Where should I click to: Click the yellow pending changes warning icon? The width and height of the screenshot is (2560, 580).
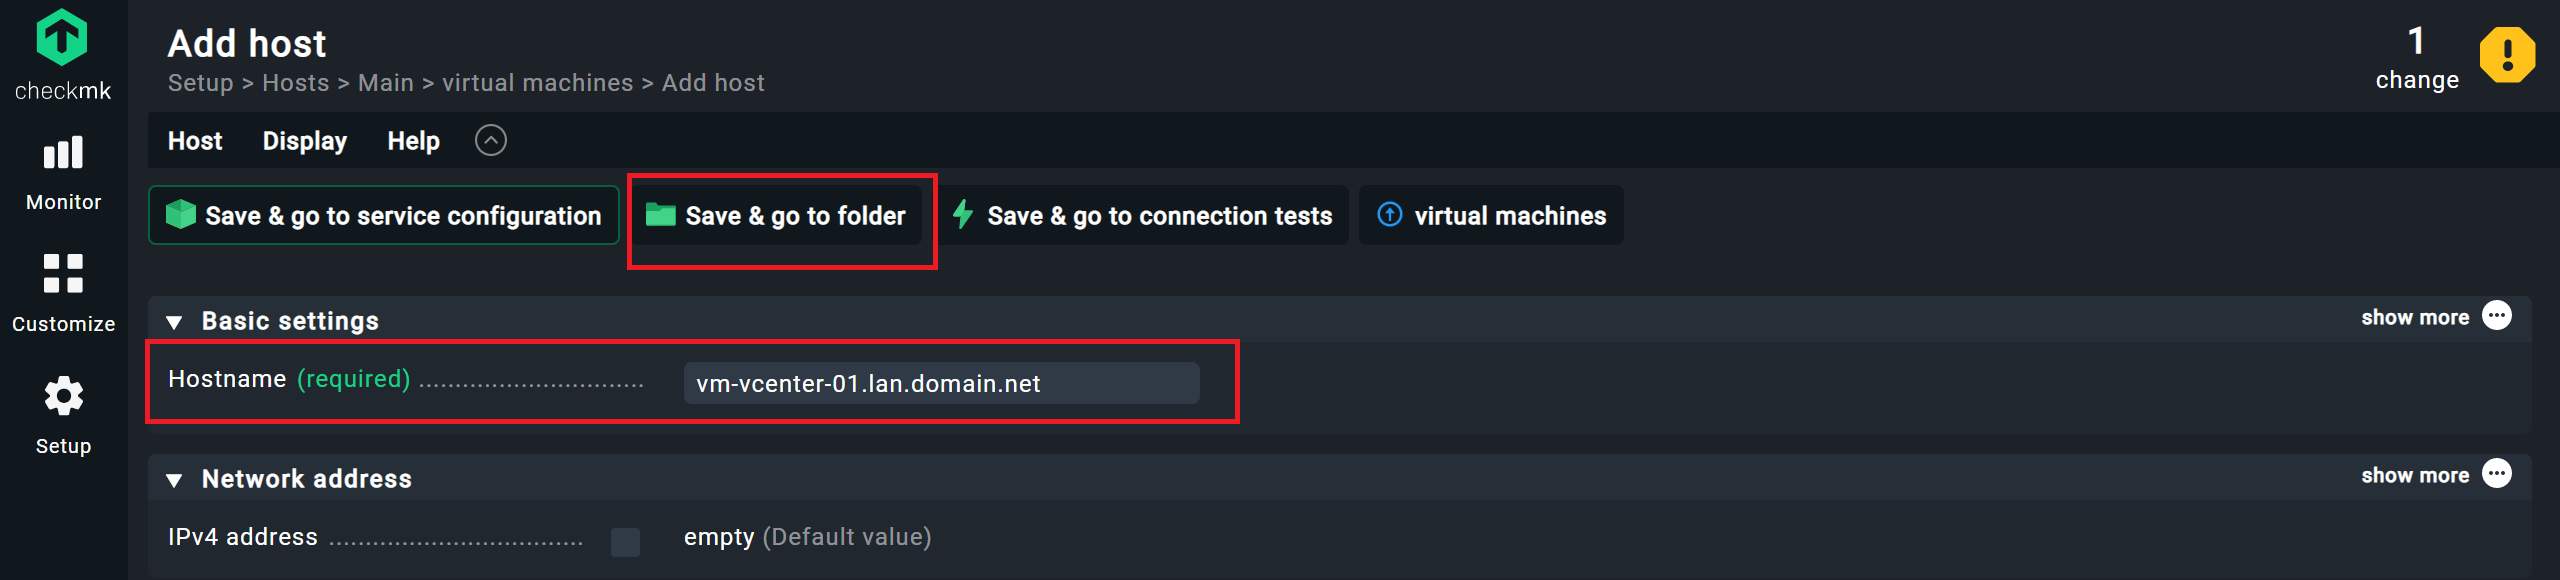[2507, 55]
